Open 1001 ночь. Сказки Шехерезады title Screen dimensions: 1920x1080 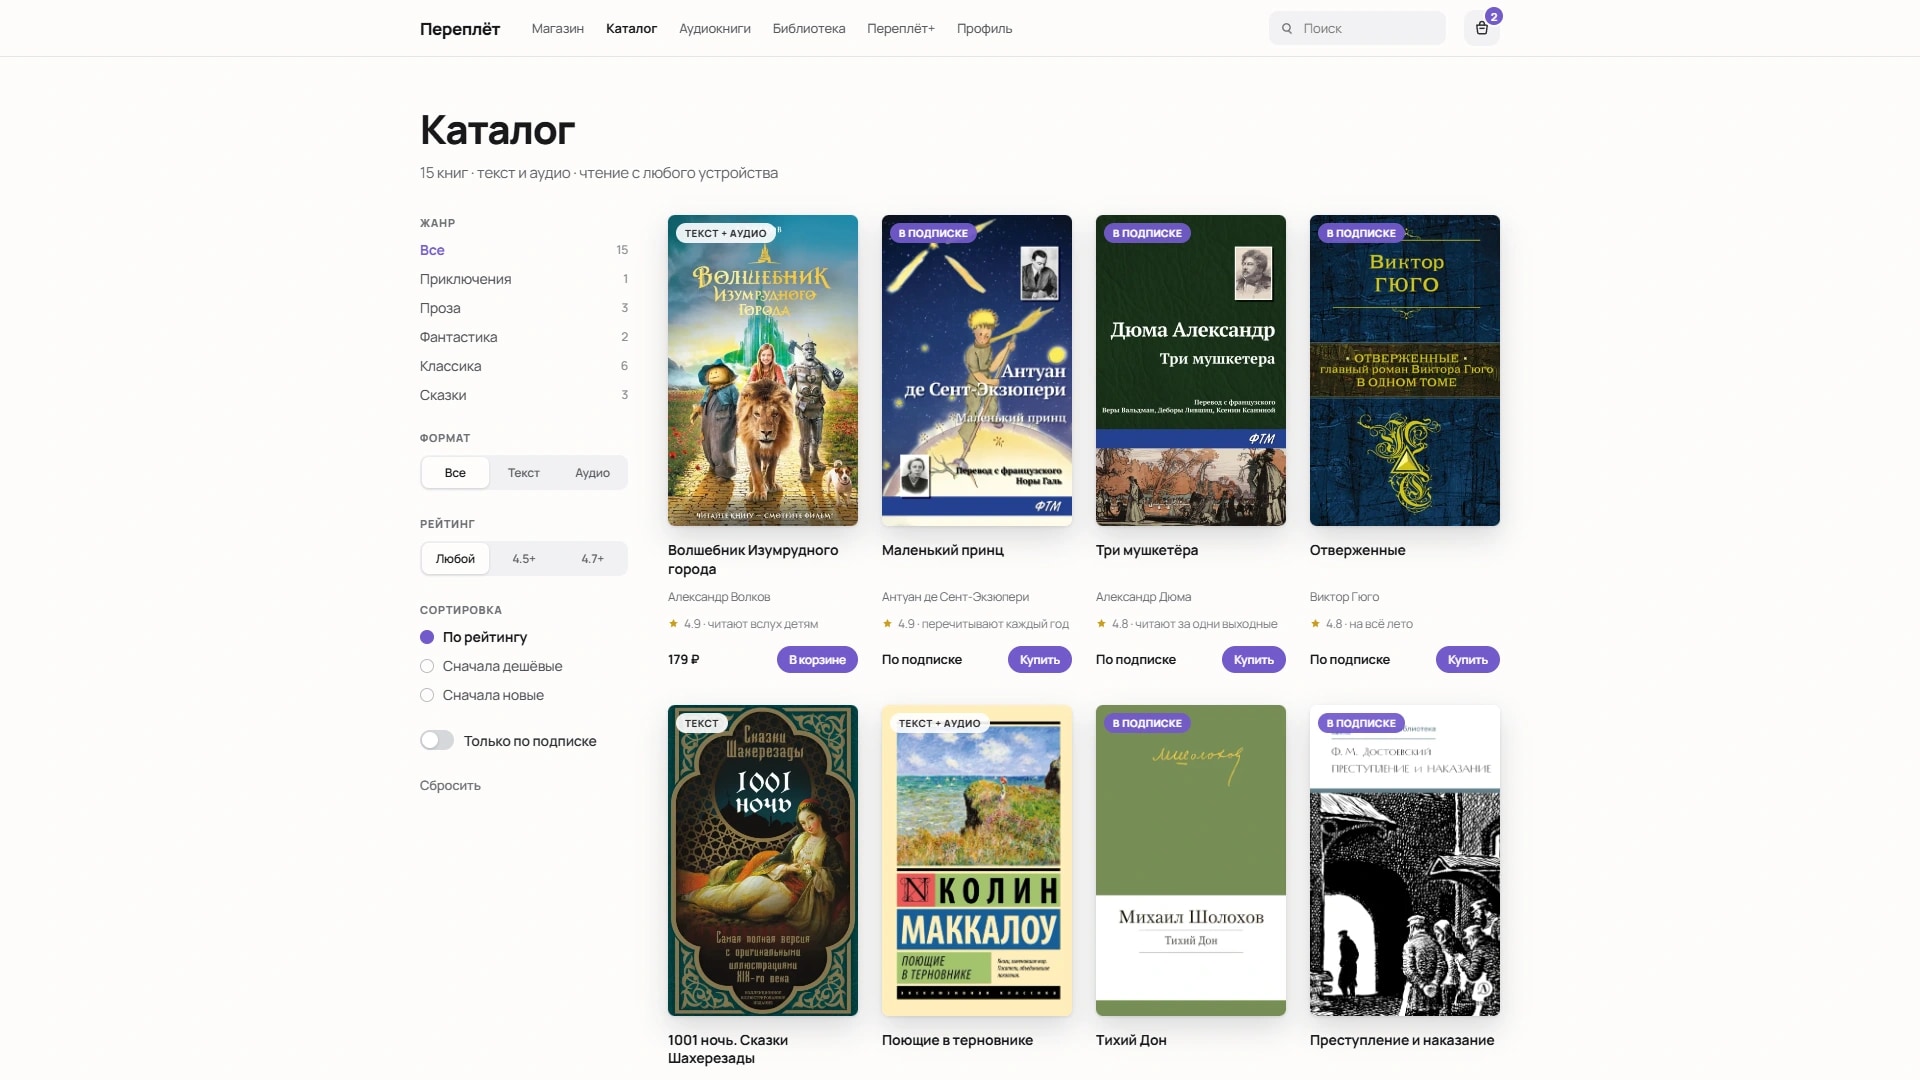coord(728,1049)
